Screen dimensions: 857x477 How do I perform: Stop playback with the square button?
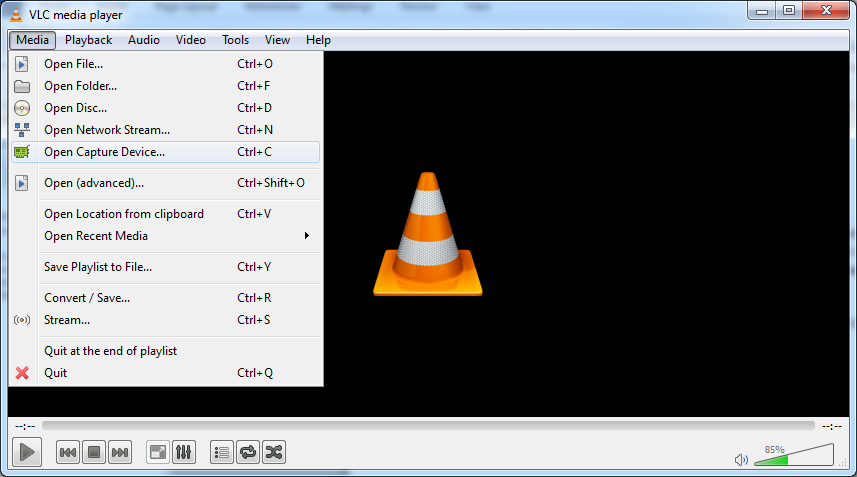[x=94, y=452]
